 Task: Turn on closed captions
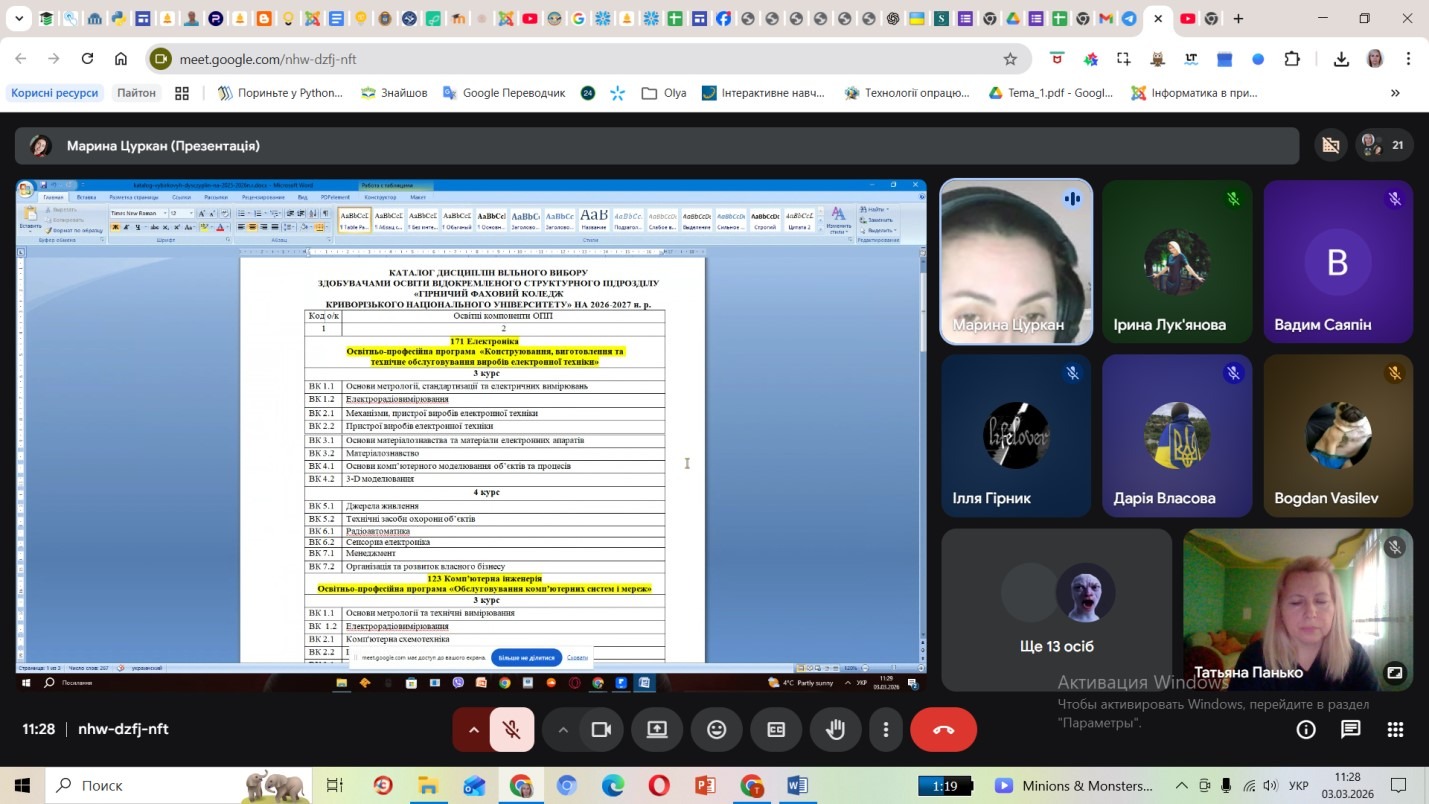point(776,730)
